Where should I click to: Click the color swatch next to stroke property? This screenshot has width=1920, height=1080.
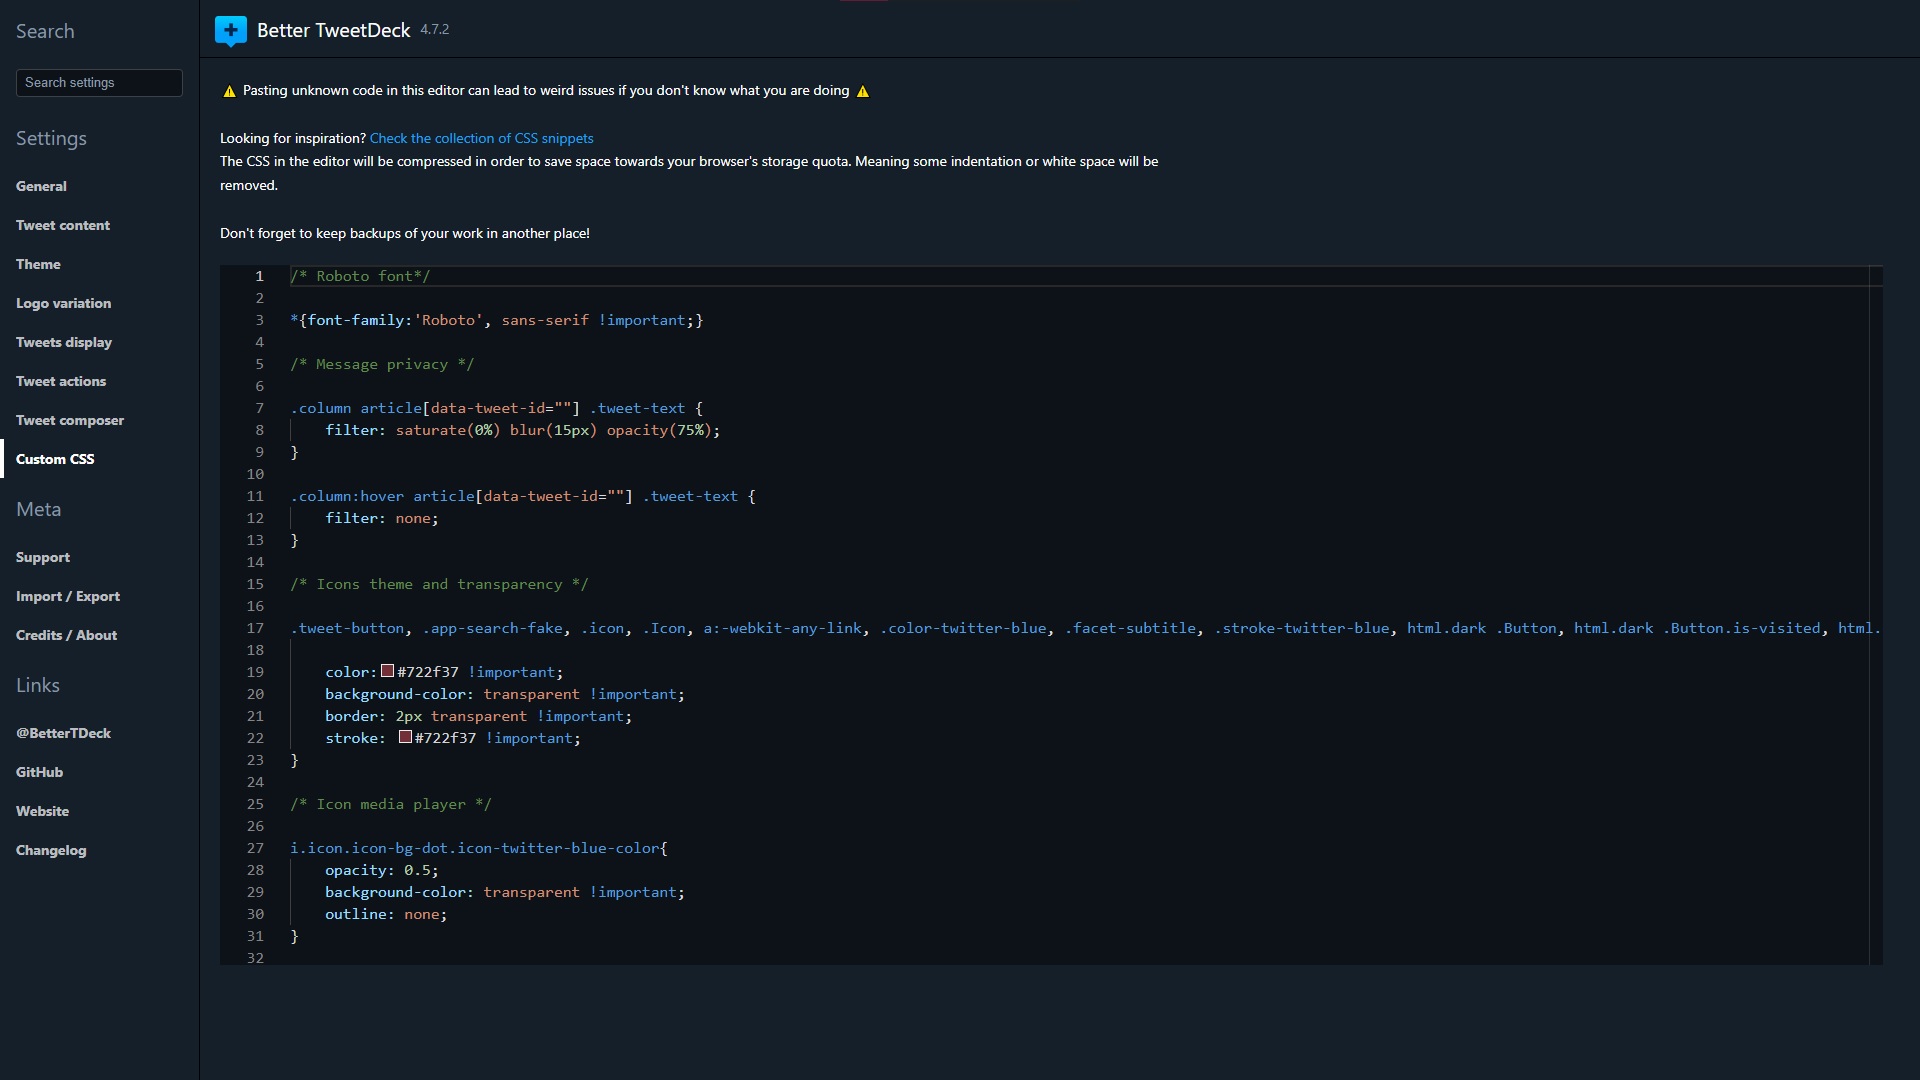pos(405,738)
